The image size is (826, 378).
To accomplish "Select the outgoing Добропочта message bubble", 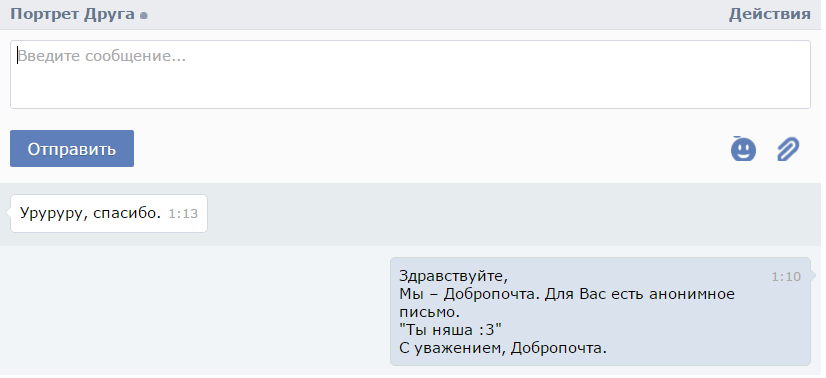I will pyautogui.click(x=600, y=311).
